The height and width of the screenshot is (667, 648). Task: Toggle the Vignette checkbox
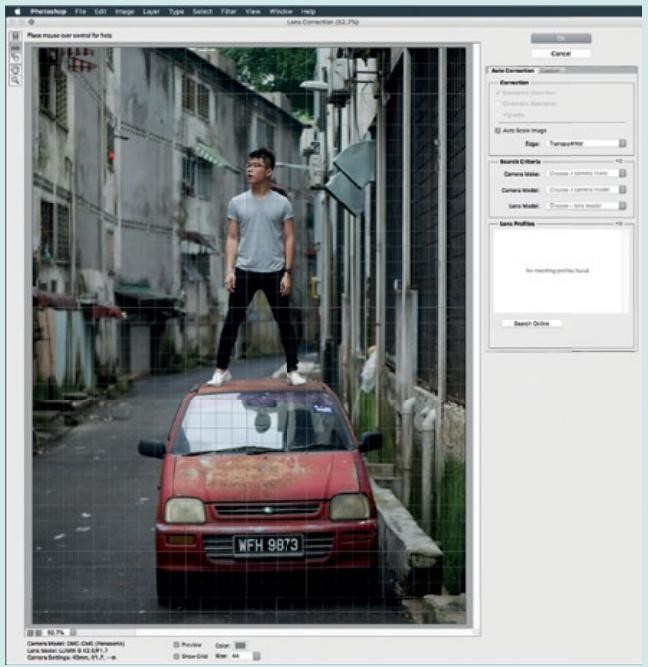tap(498, 115)
